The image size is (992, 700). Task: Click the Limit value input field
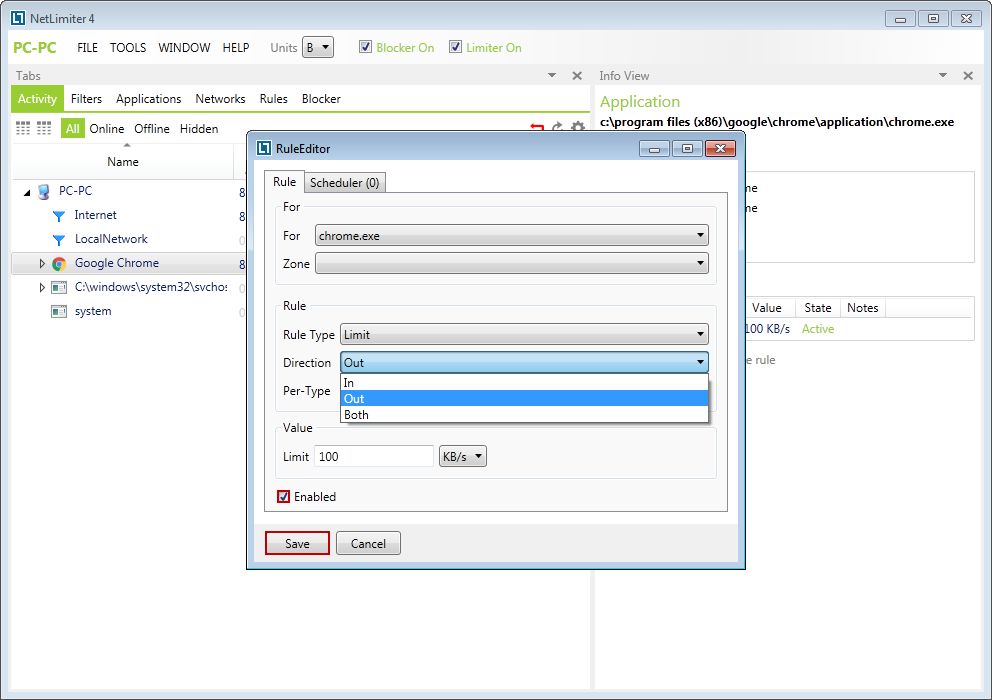(373, 456)
